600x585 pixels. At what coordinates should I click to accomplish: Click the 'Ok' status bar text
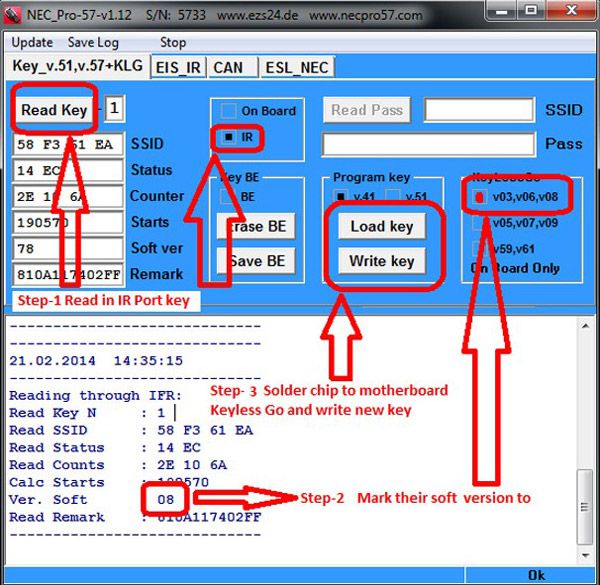pyautogui.click(x=536, y=575)
